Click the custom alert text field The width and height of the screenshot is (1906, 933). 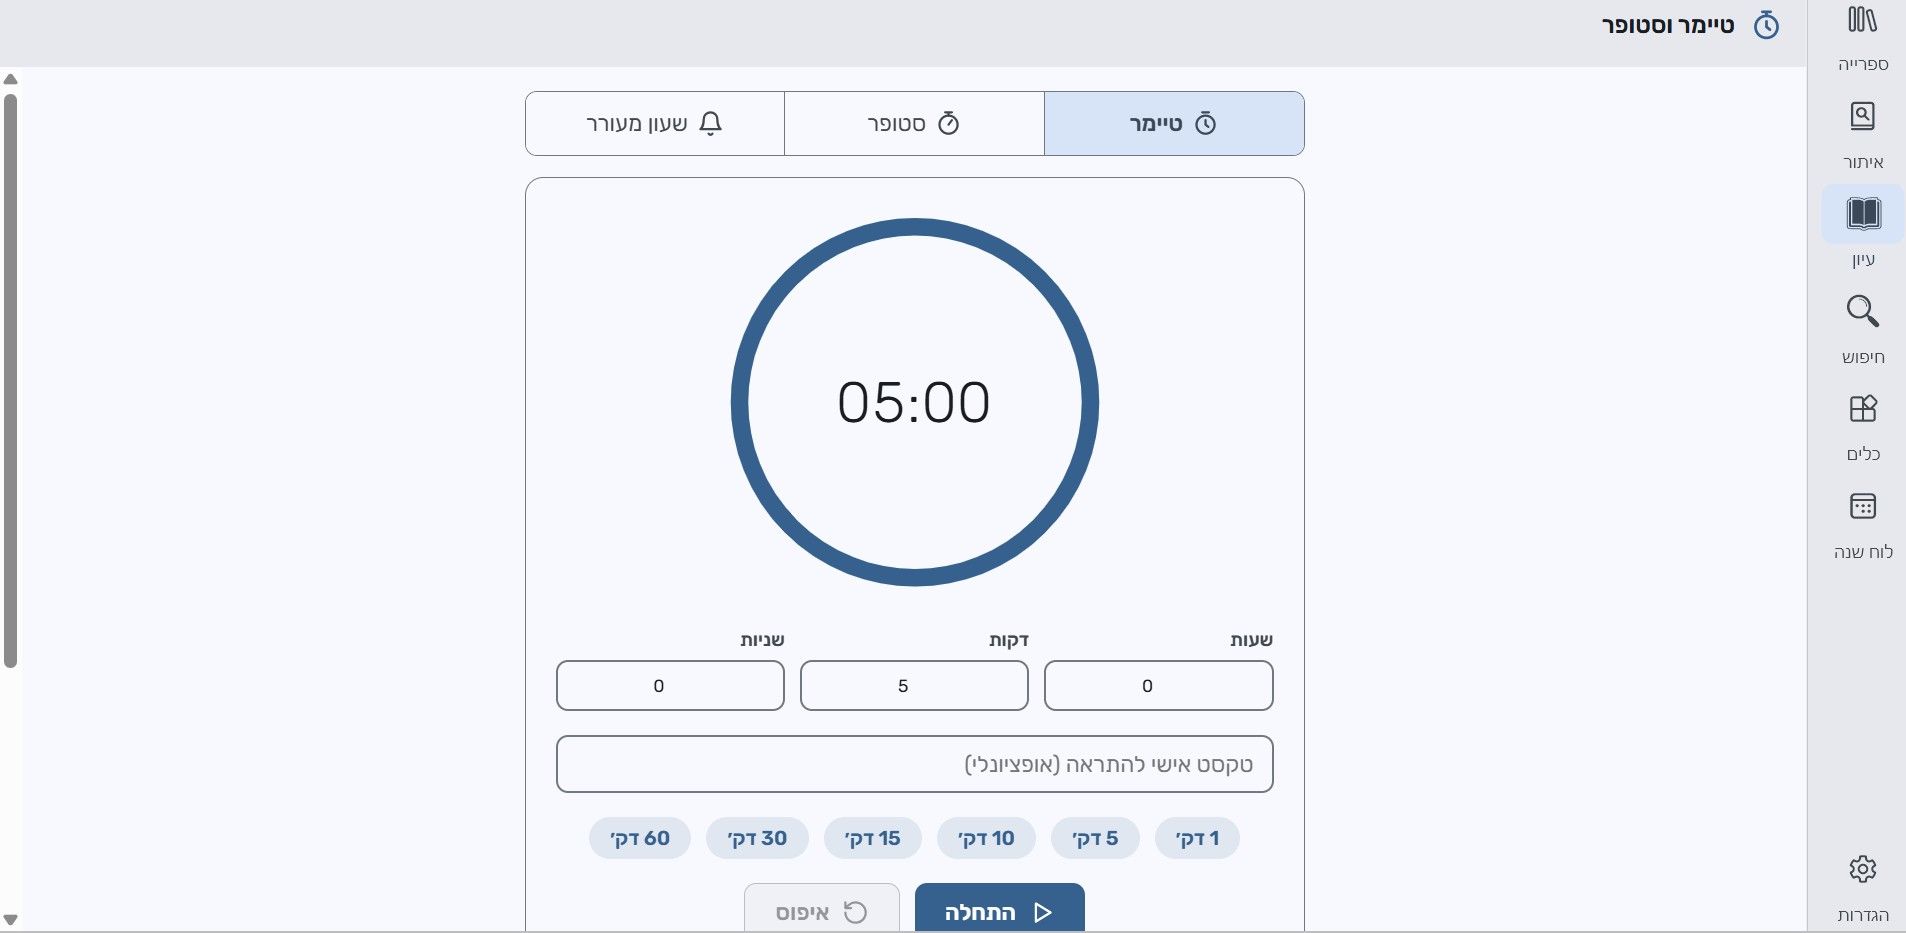(x=915, y=764)
